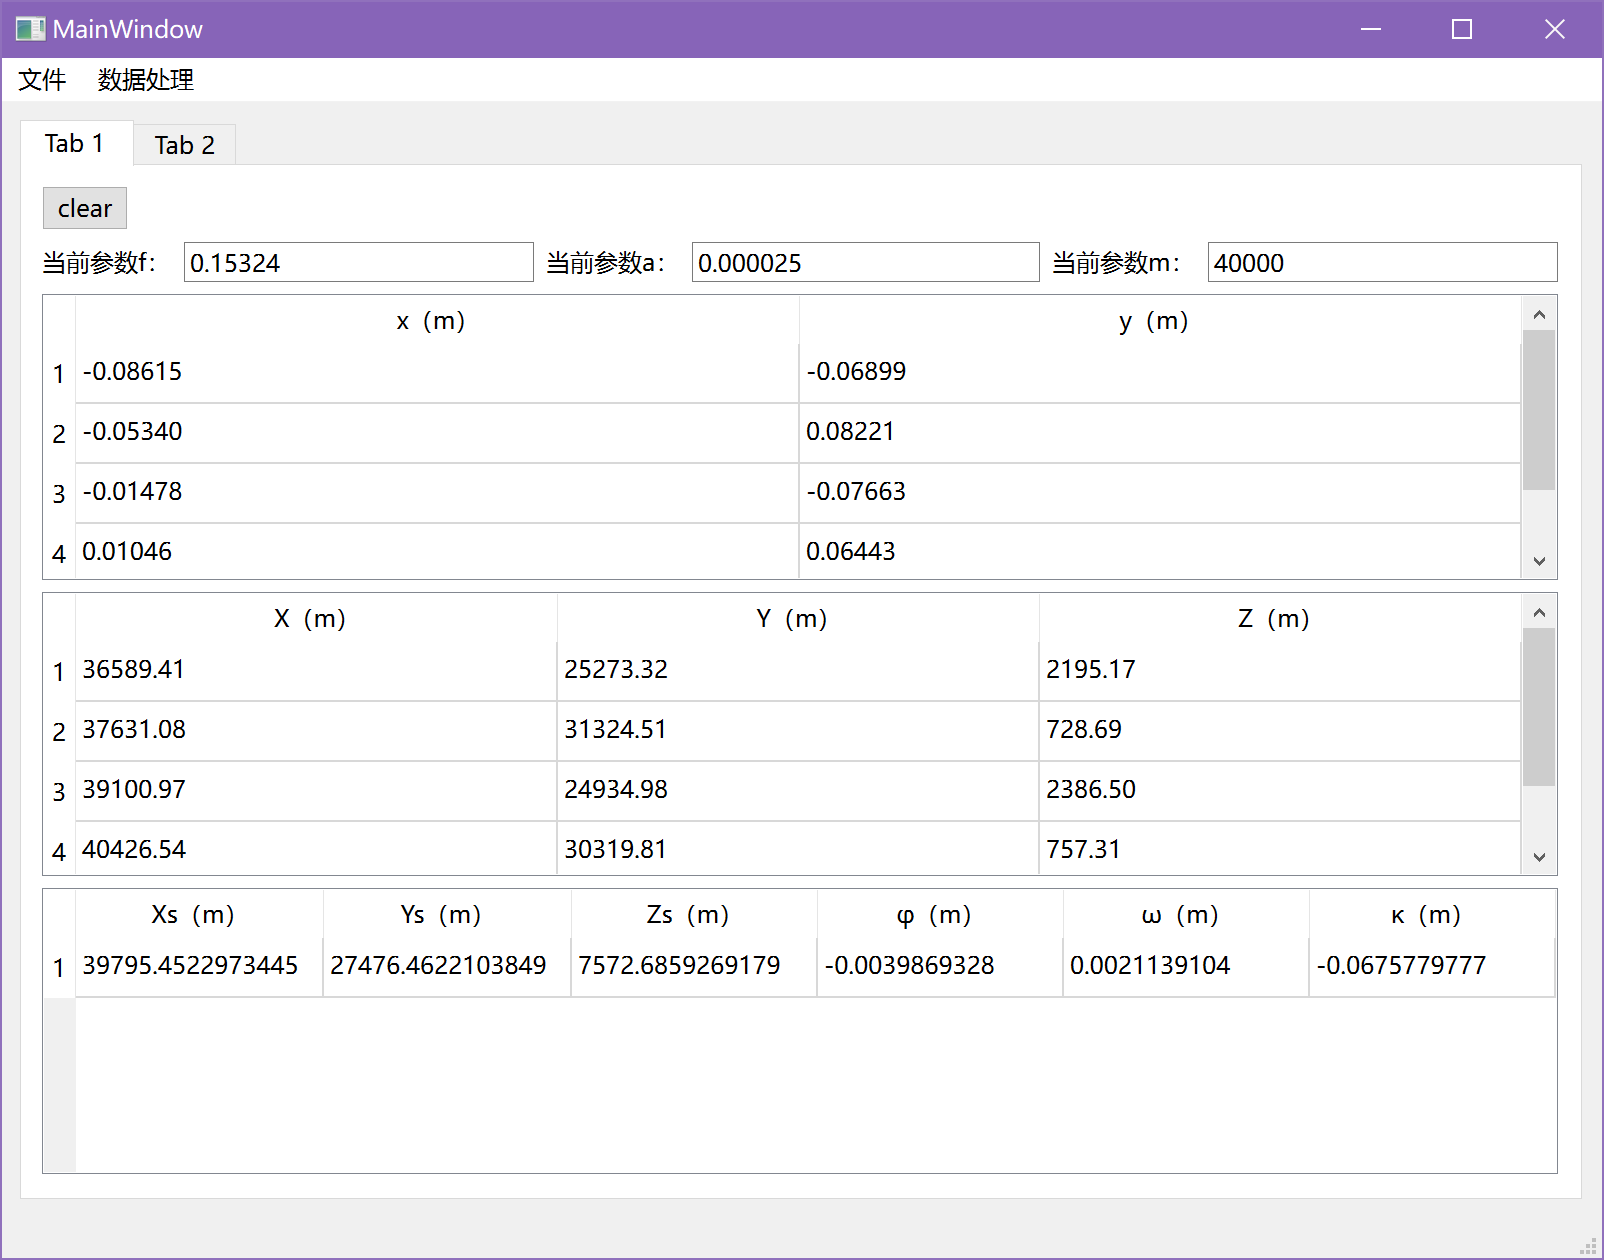Click the 当前参数a input field
1604x1260 pixels.
[865, 262]
